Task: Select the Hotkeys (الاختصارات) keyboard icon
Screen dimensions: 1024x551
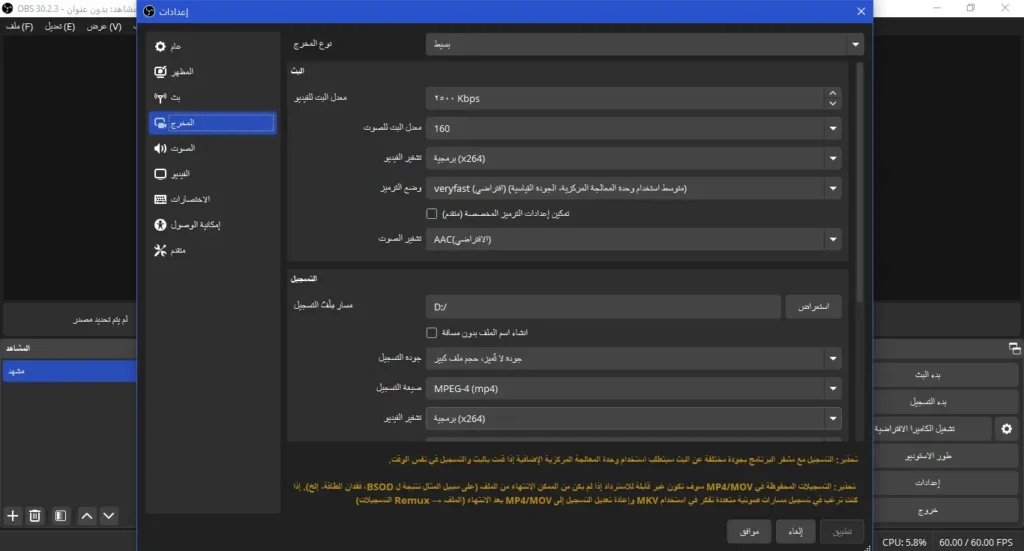Action: click(161, 199)
